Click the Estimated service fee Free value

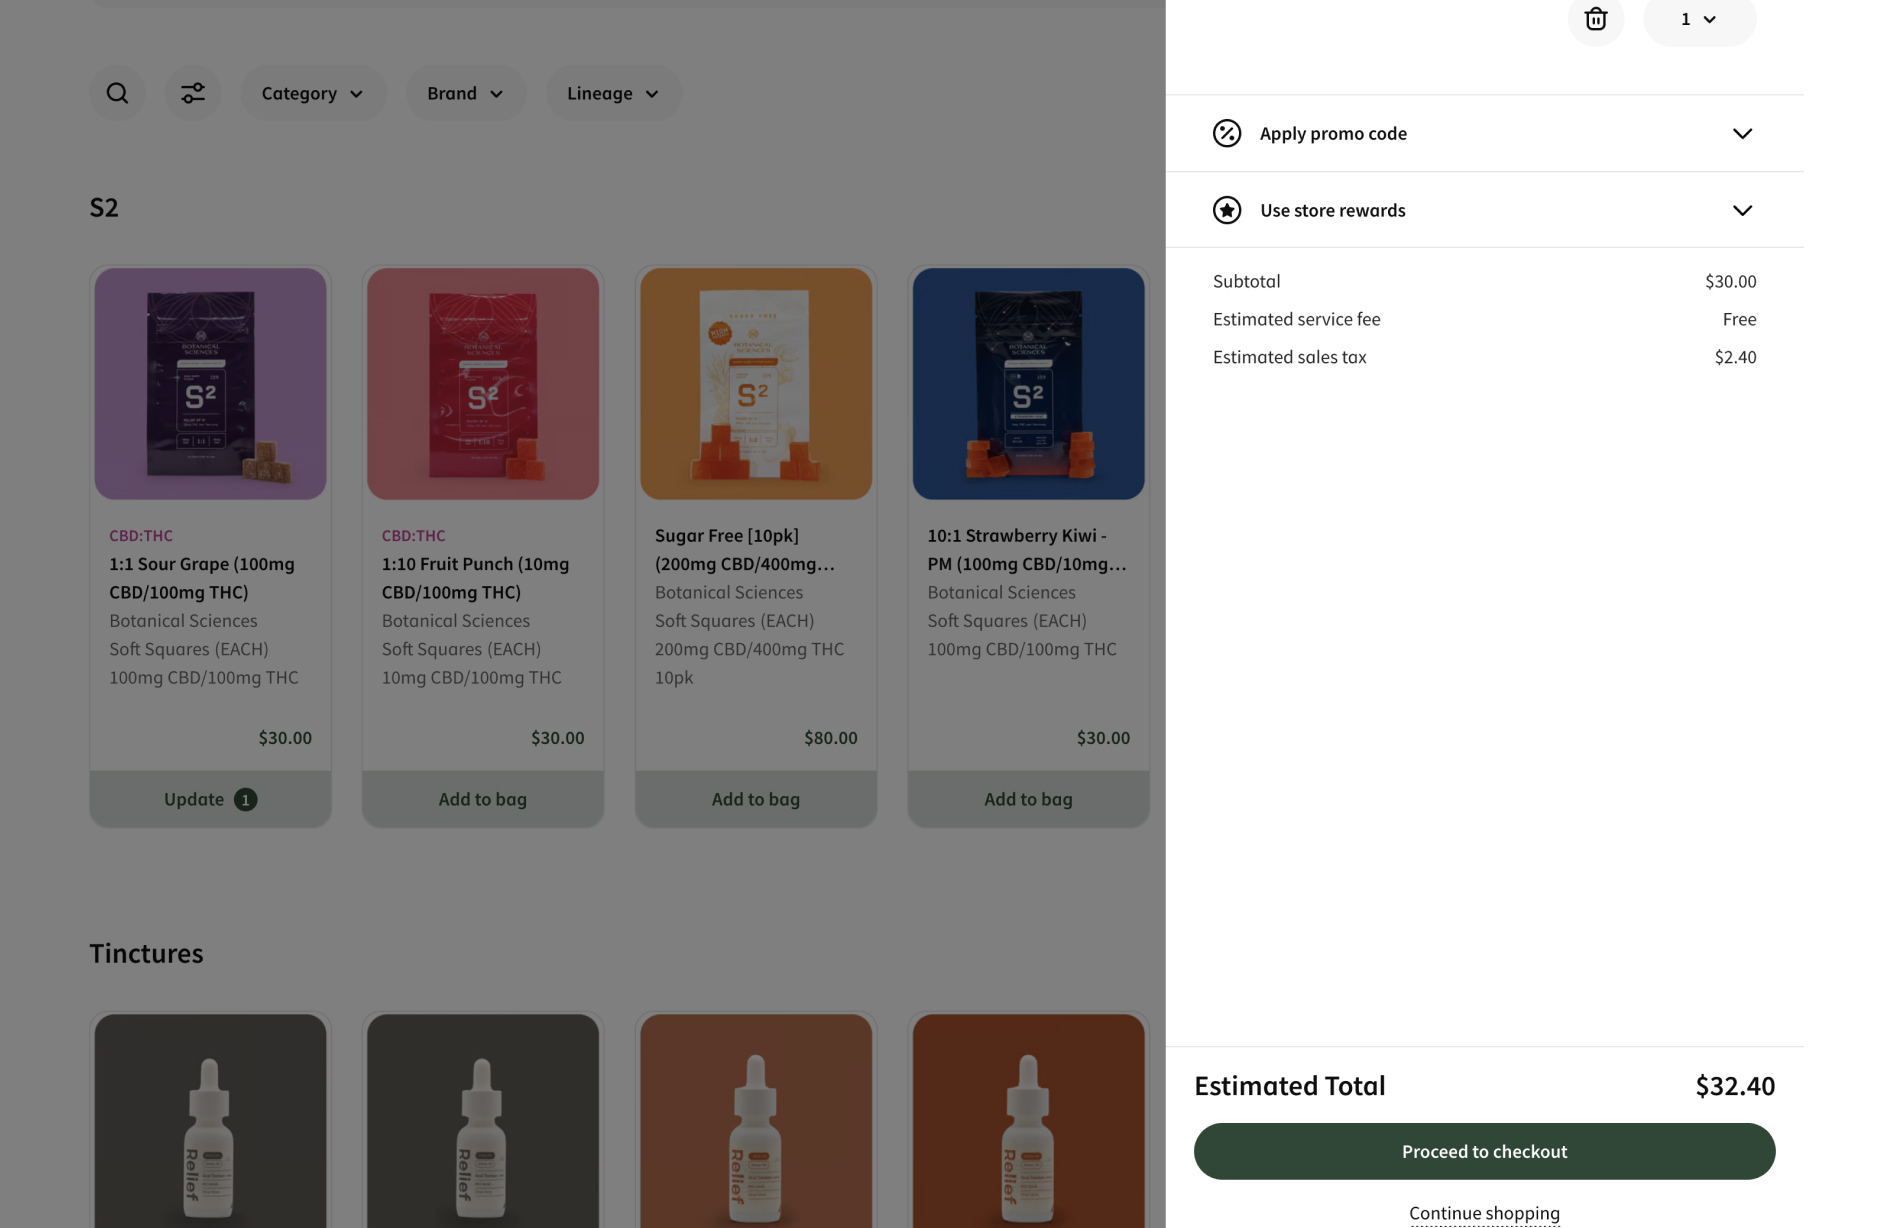[1739, 319]
